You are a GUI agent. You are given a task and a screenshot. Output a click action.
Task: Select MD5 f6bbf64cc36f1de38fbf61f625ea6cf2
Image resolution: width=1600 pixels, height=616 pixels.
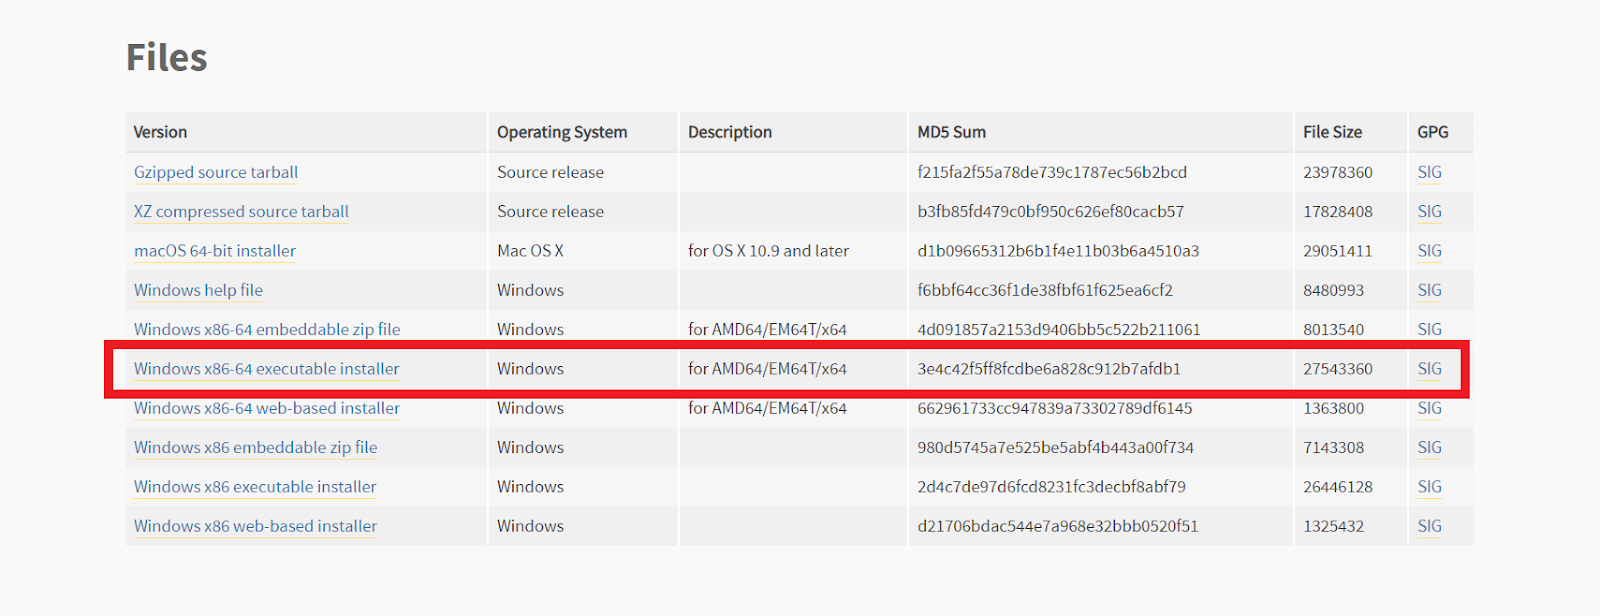[1045, 290]
